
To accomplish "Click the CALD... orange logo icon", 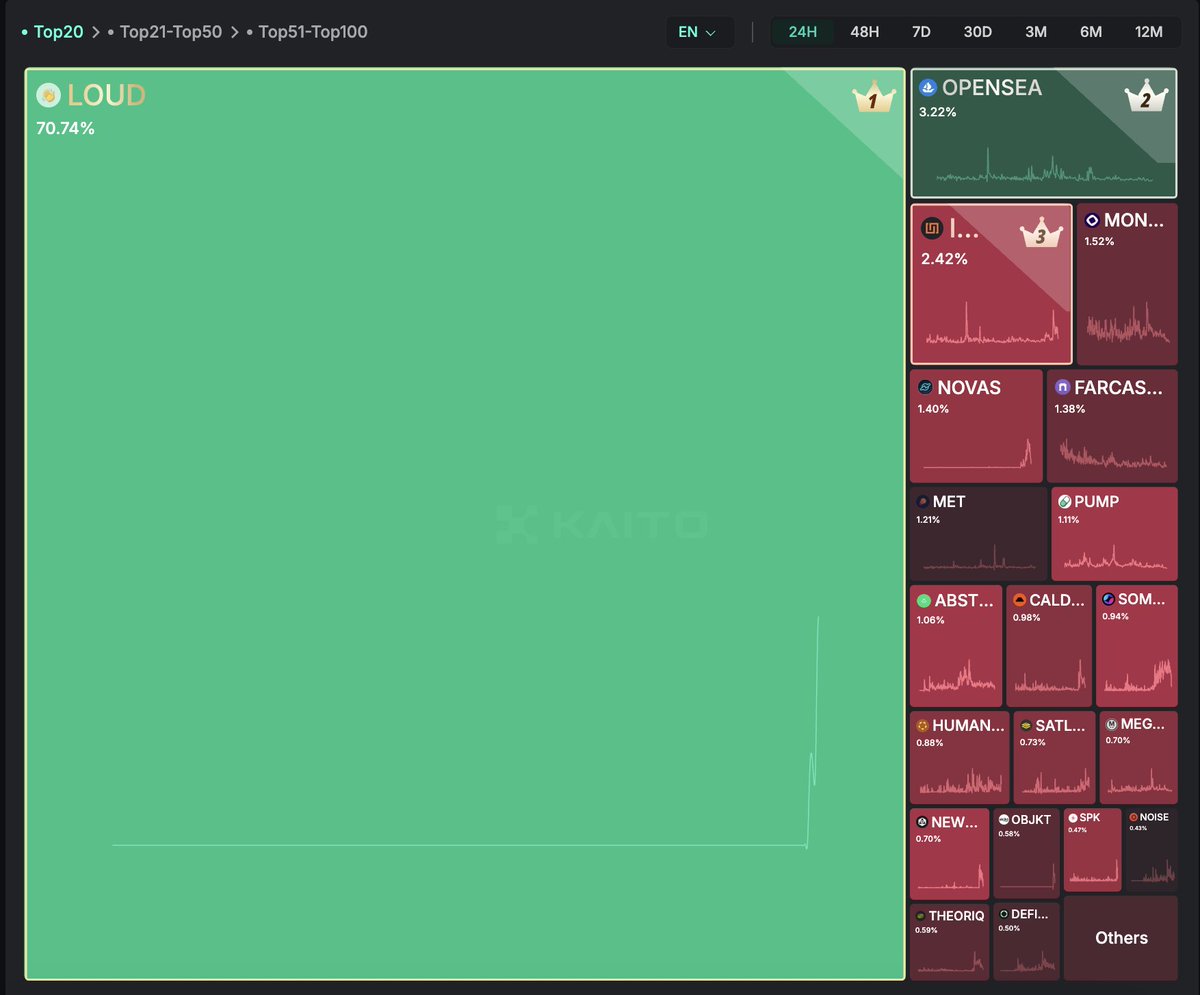I will (1019, 600).
